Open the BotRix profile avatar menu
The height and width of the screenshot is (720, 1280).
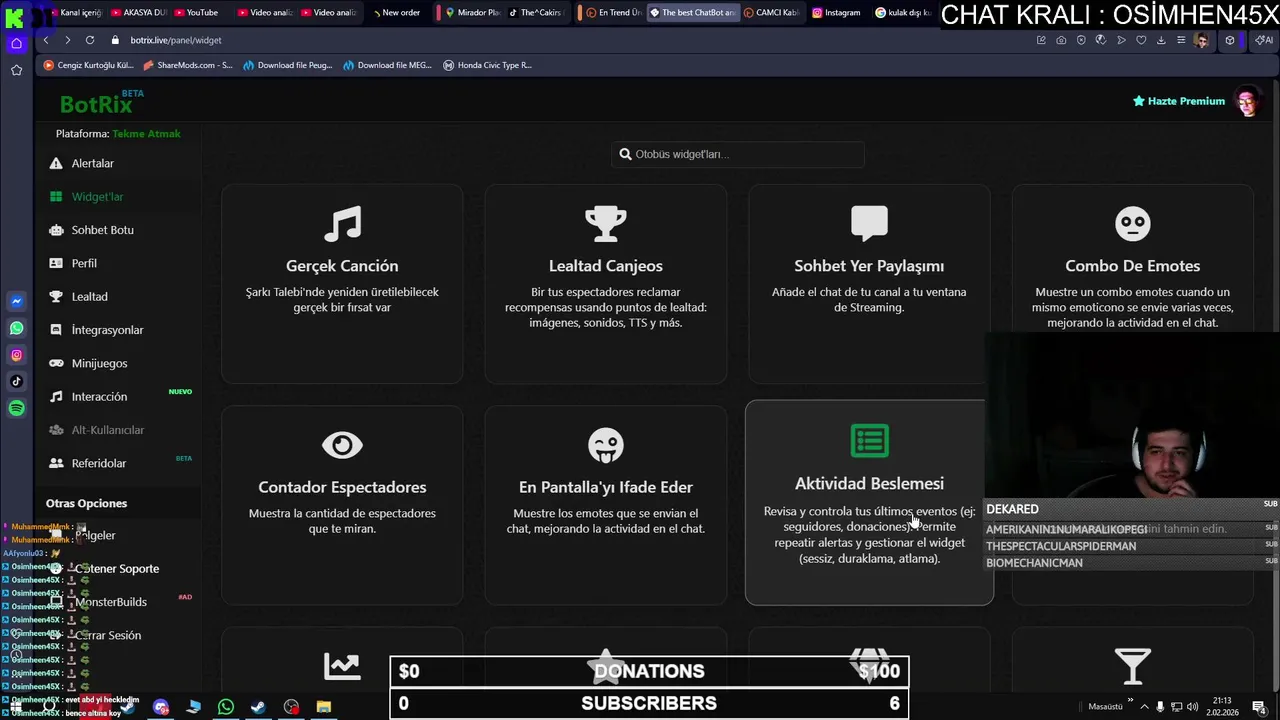coord(1246,101)
